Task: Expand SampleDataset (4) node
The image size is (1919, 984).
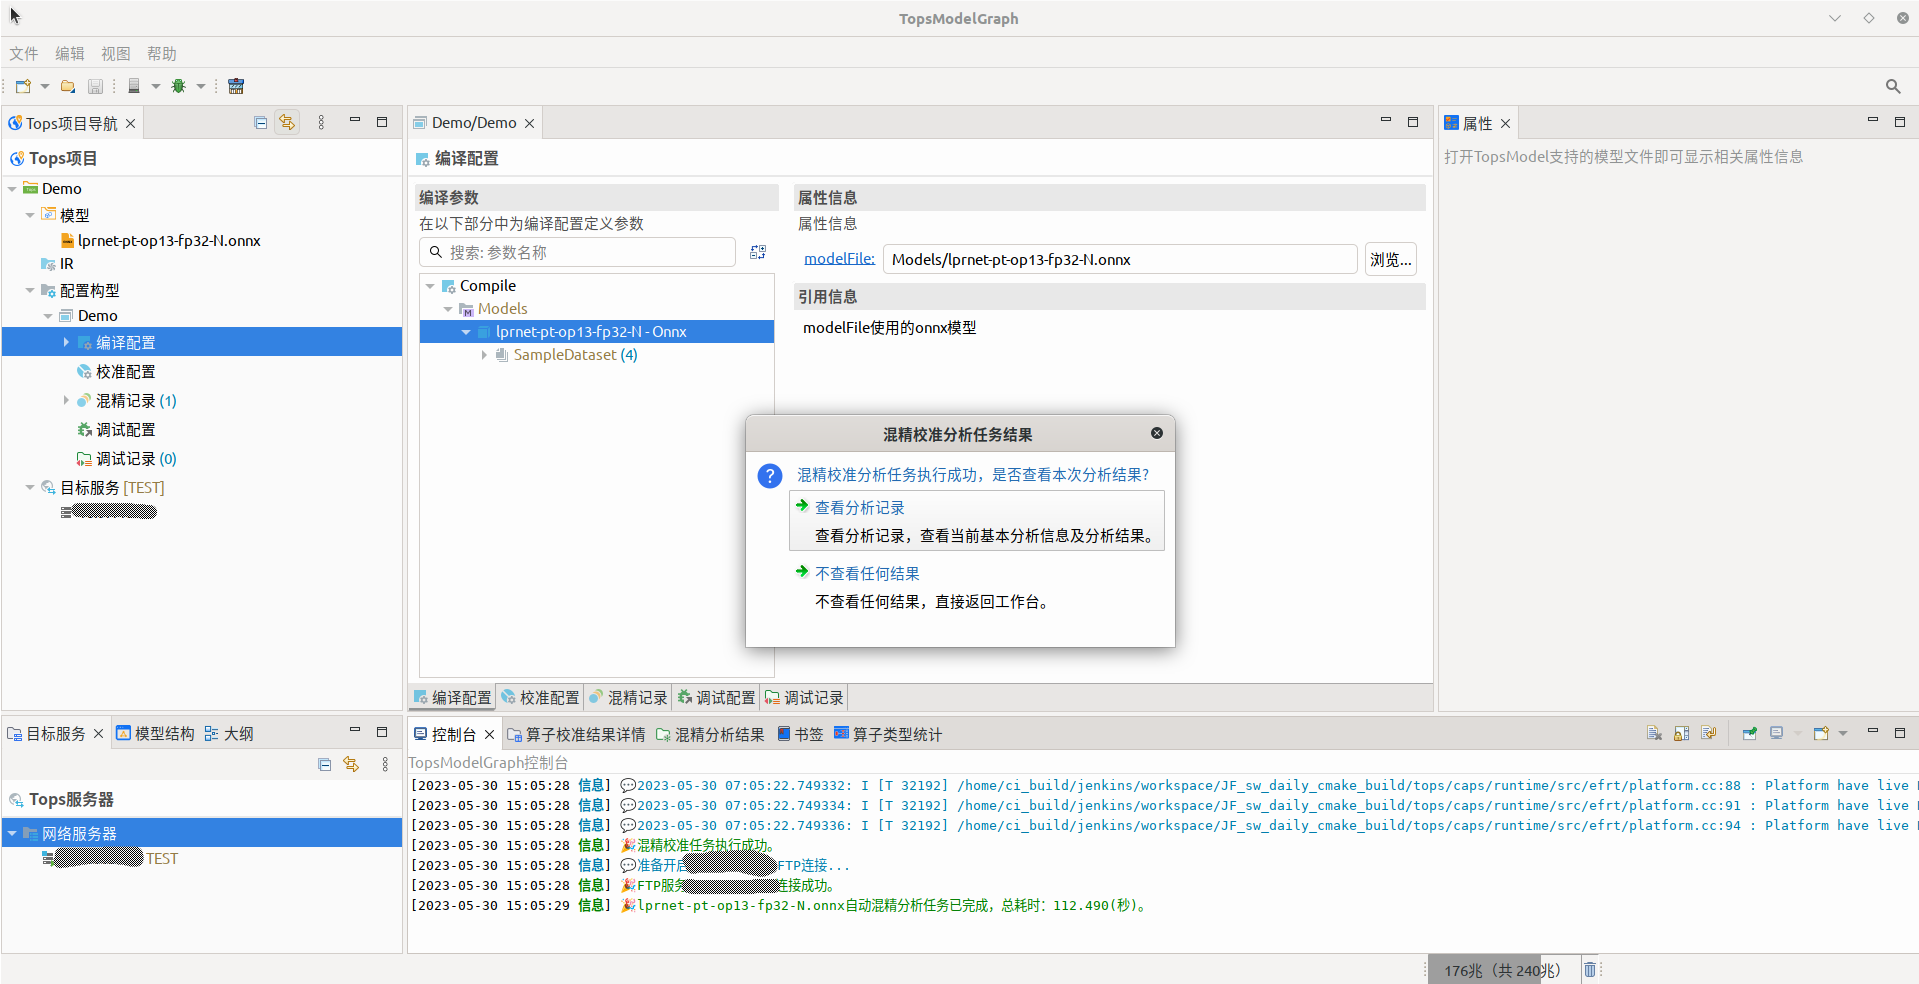Action: [x=484, y=355]
